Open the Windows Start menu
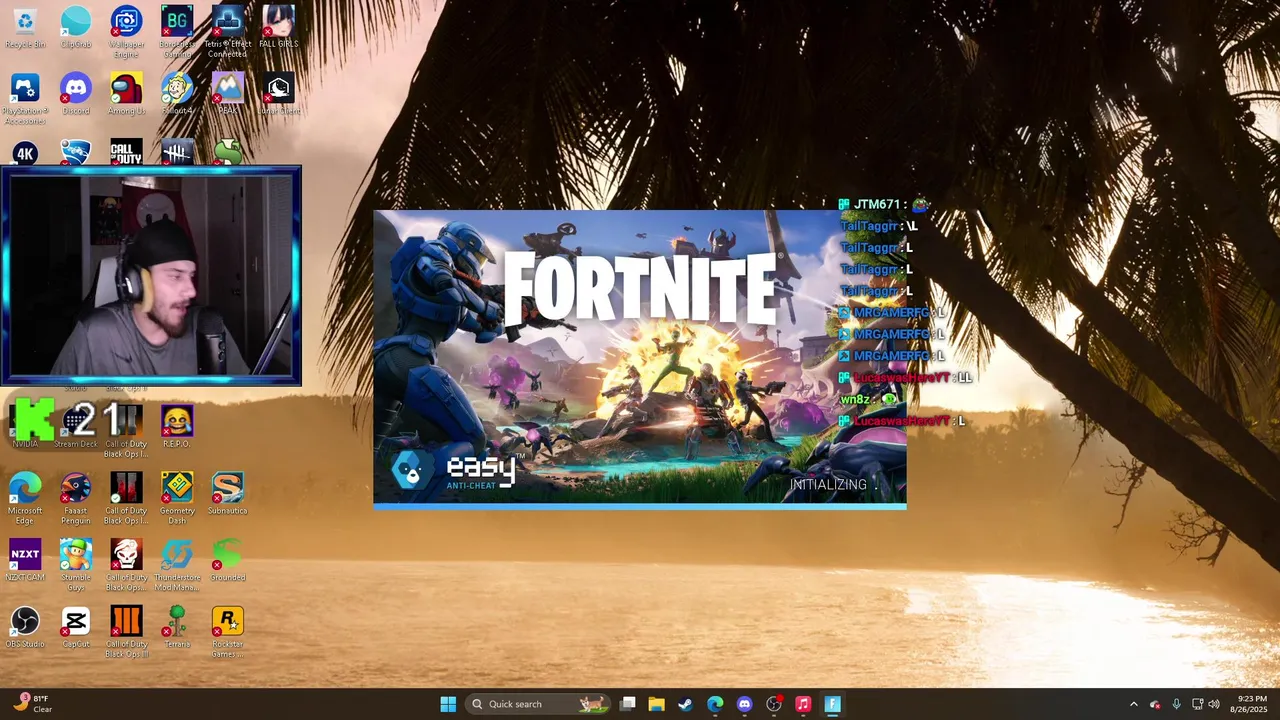The width and height of the screenshot is (1280, 720). (448, 704)
